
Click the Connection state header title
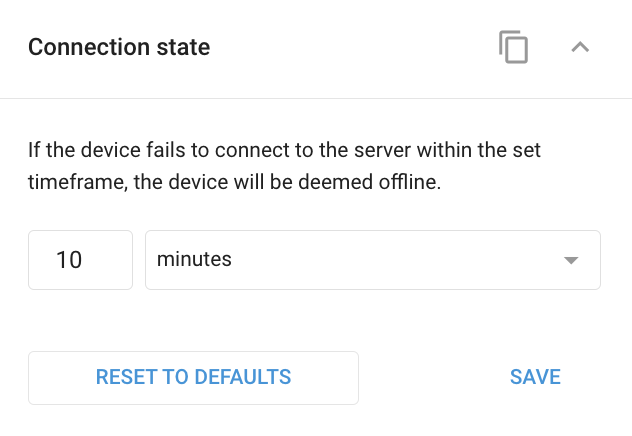[119, 47]
